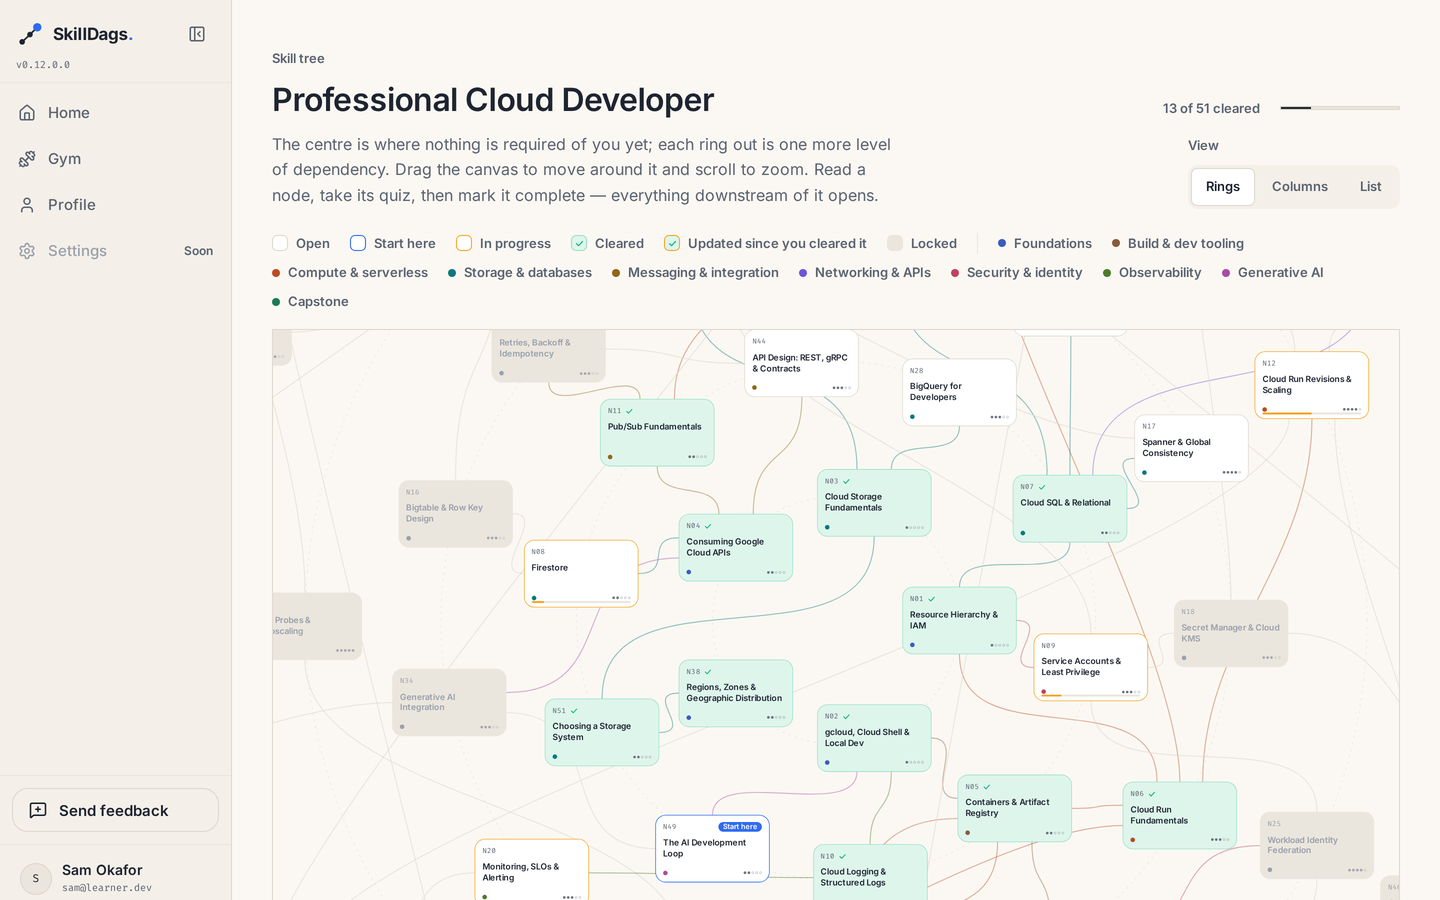Click the feedback speech bubble icon
1440x900 pixels.
[38, 810]
